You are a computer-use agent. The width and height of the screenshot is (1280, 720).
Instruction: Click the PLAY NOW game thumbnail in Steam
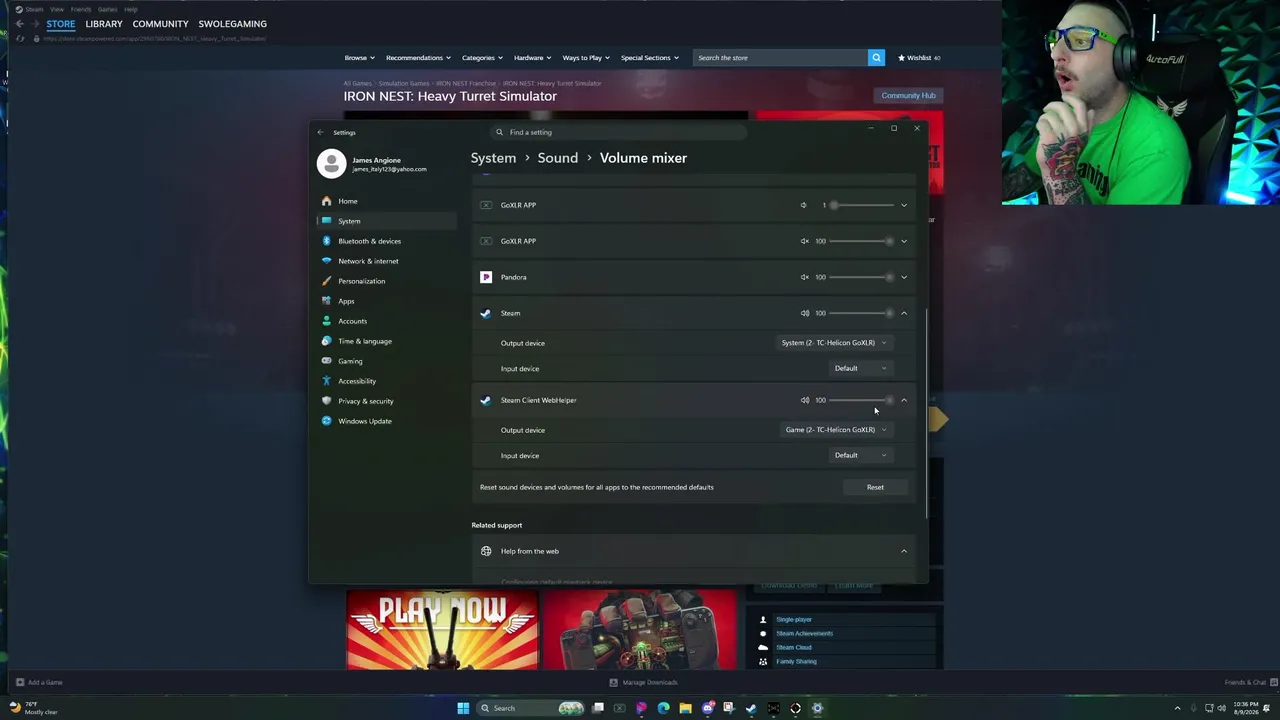(442, 629)
